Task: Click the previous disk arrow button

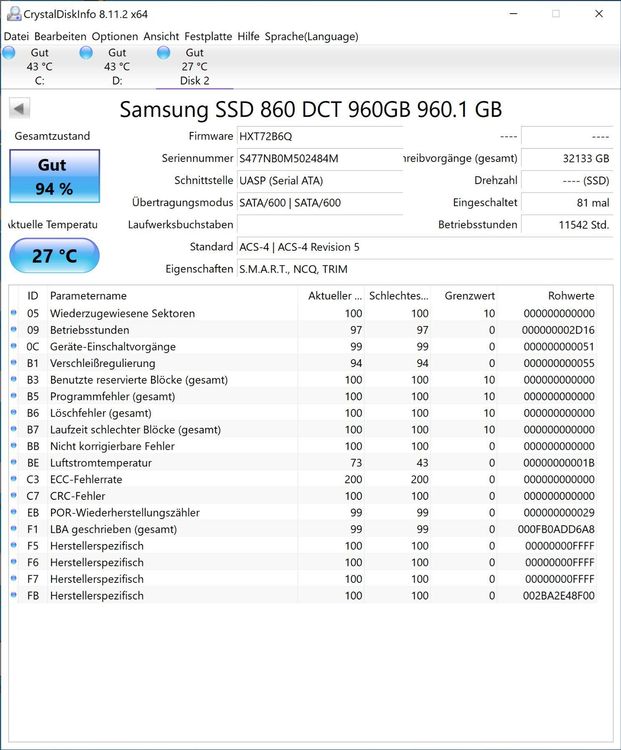Action: click(20, 109)
